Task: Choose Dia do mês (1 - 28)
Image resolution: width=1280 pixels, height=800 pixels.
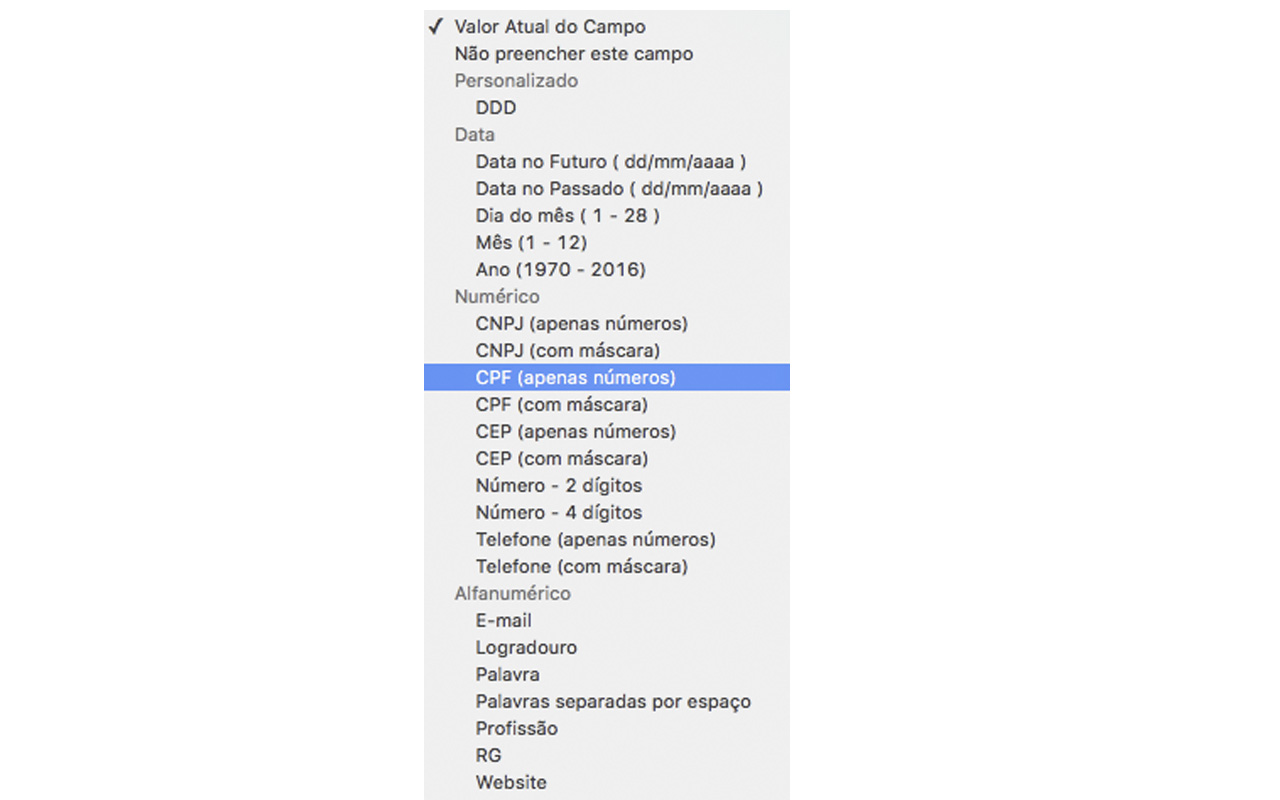Action: coord(567,216)
